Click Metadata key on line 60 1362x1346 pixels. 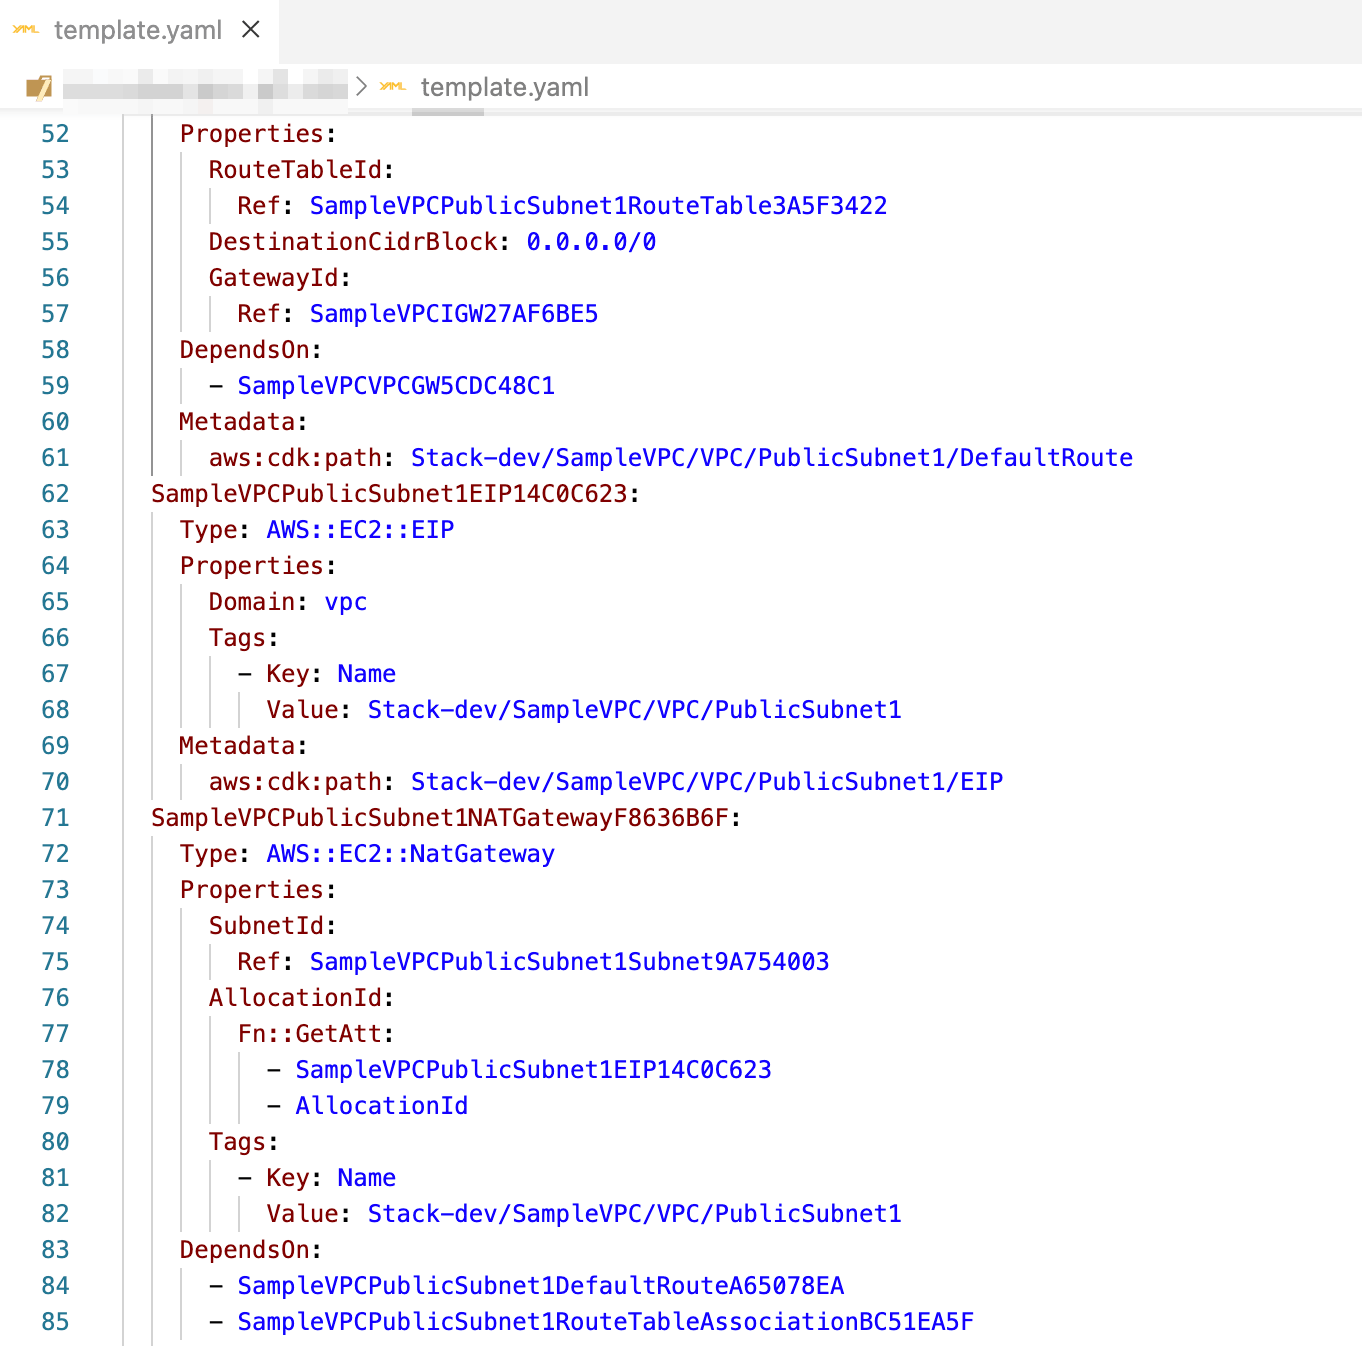pos(237,422)
